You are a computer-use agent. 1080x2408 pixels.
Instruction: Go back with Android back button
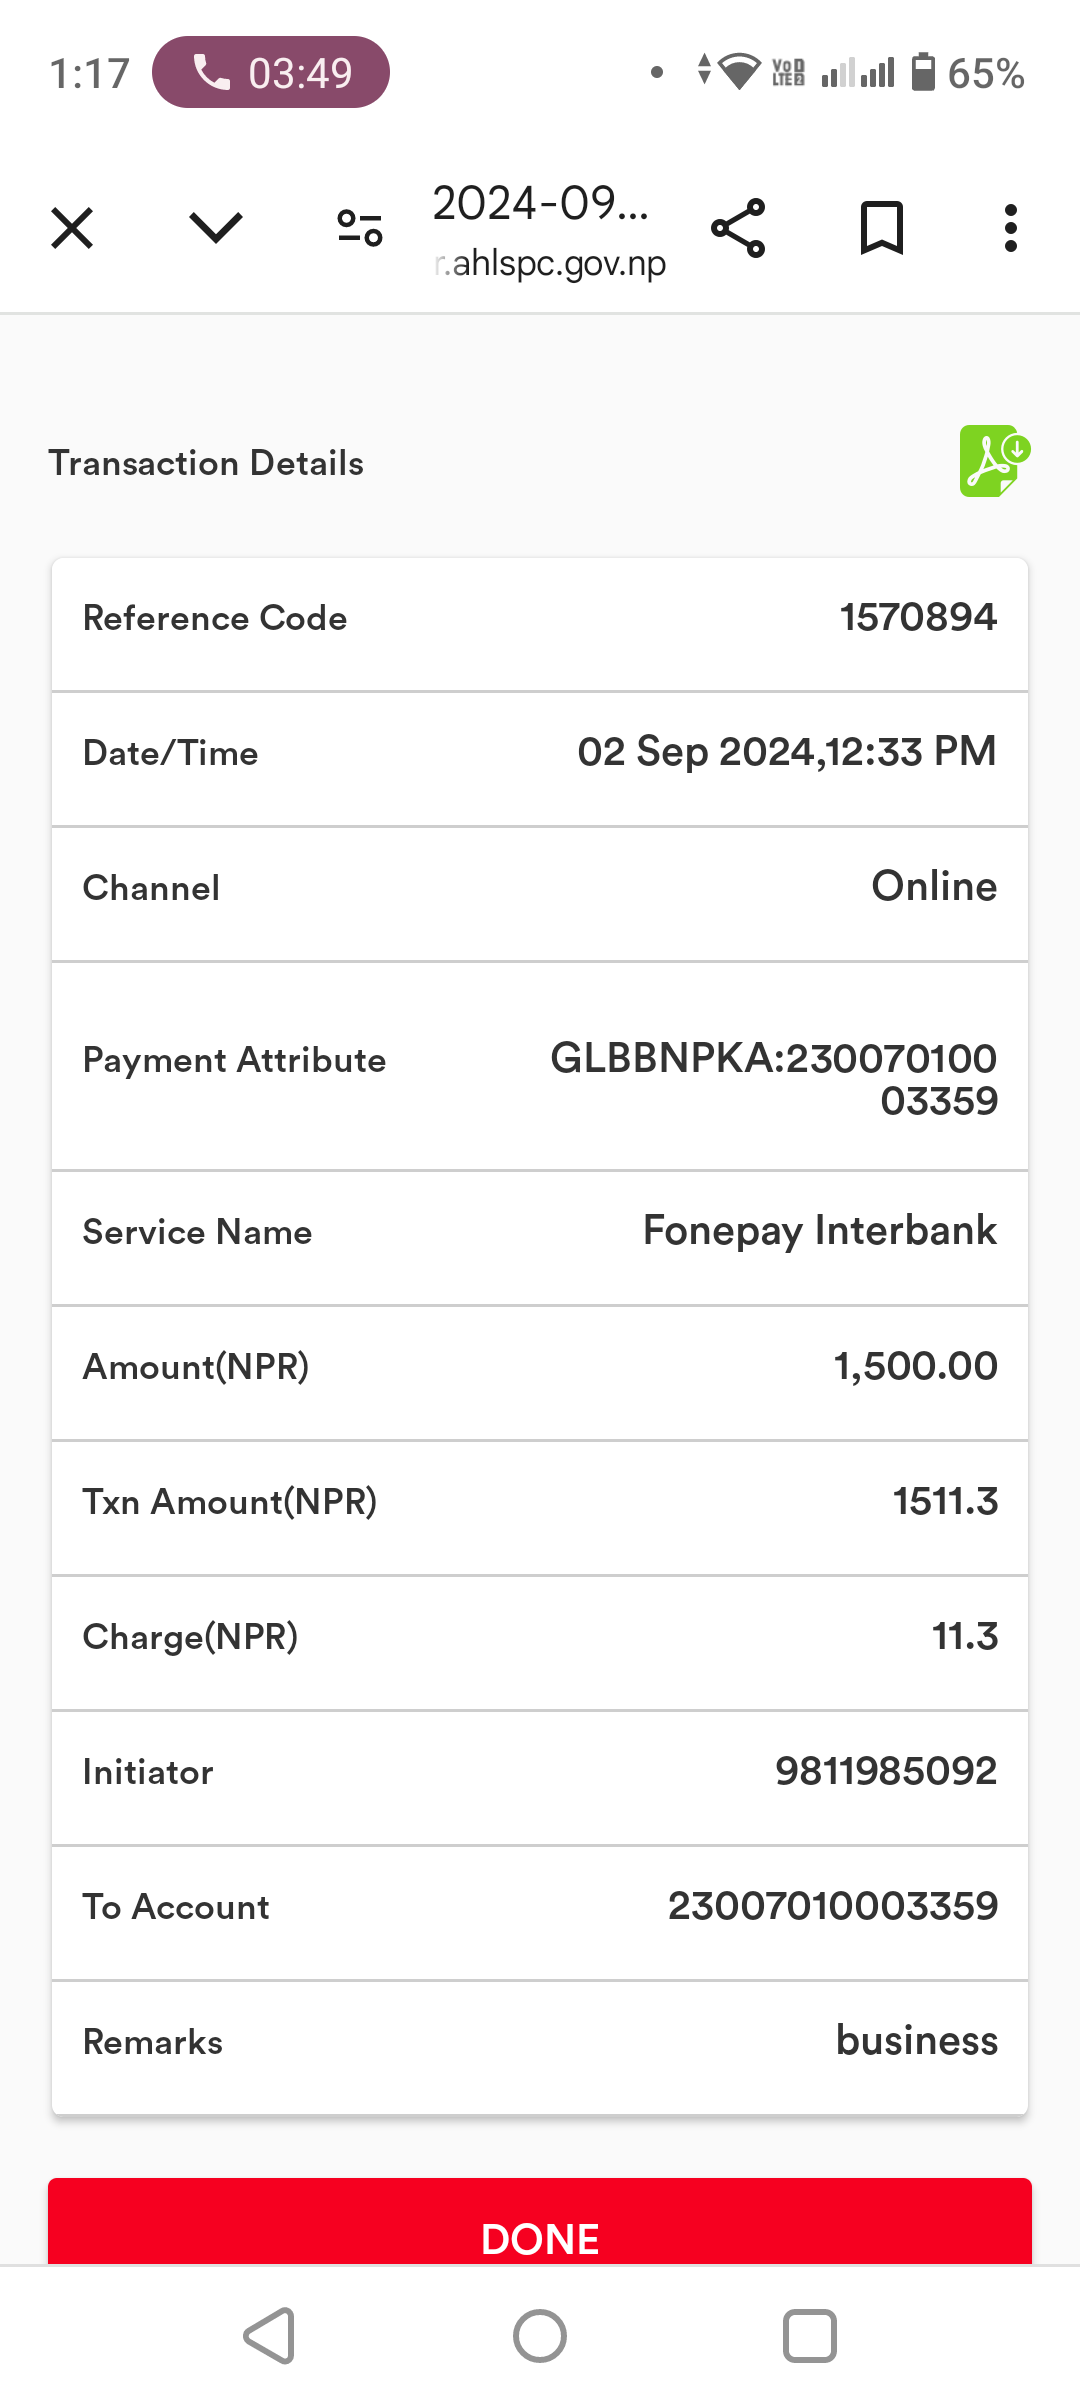click(x=270, y=2336)
